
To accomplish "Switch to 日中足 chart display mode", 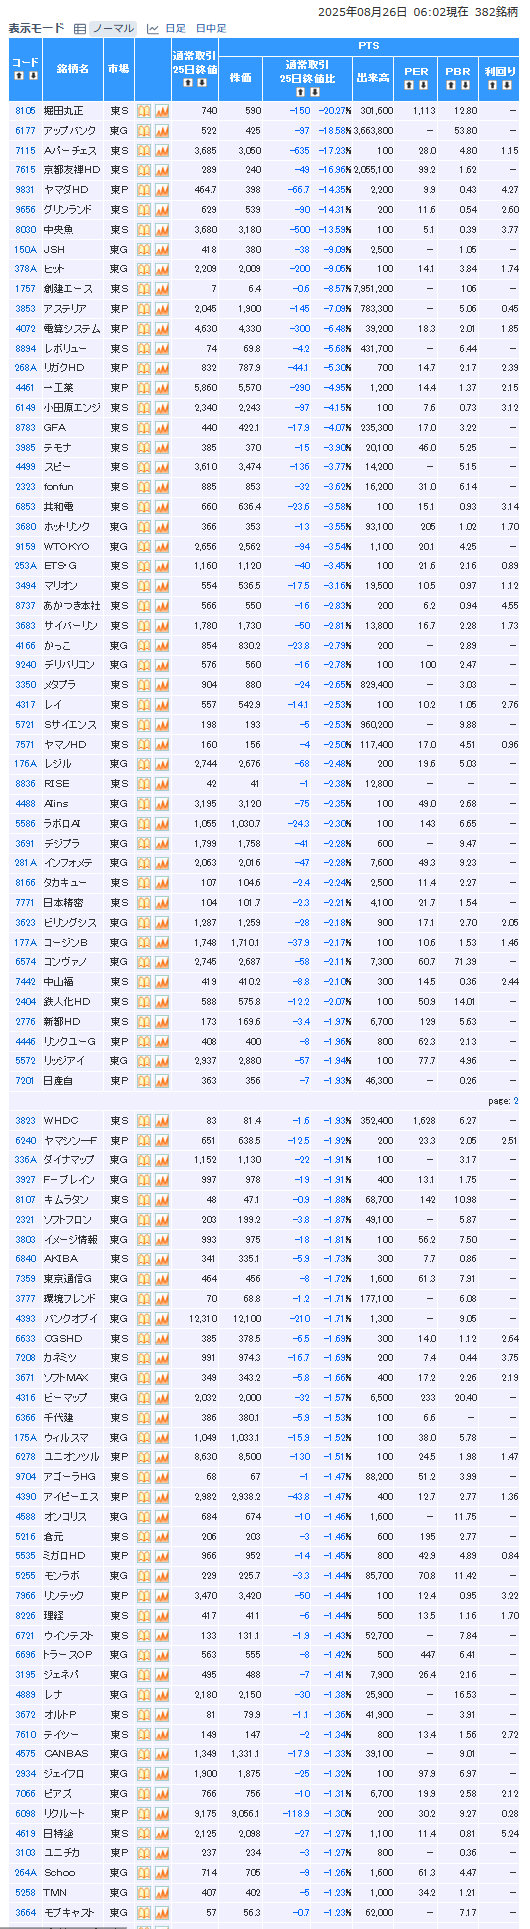I will pos(211,29).
